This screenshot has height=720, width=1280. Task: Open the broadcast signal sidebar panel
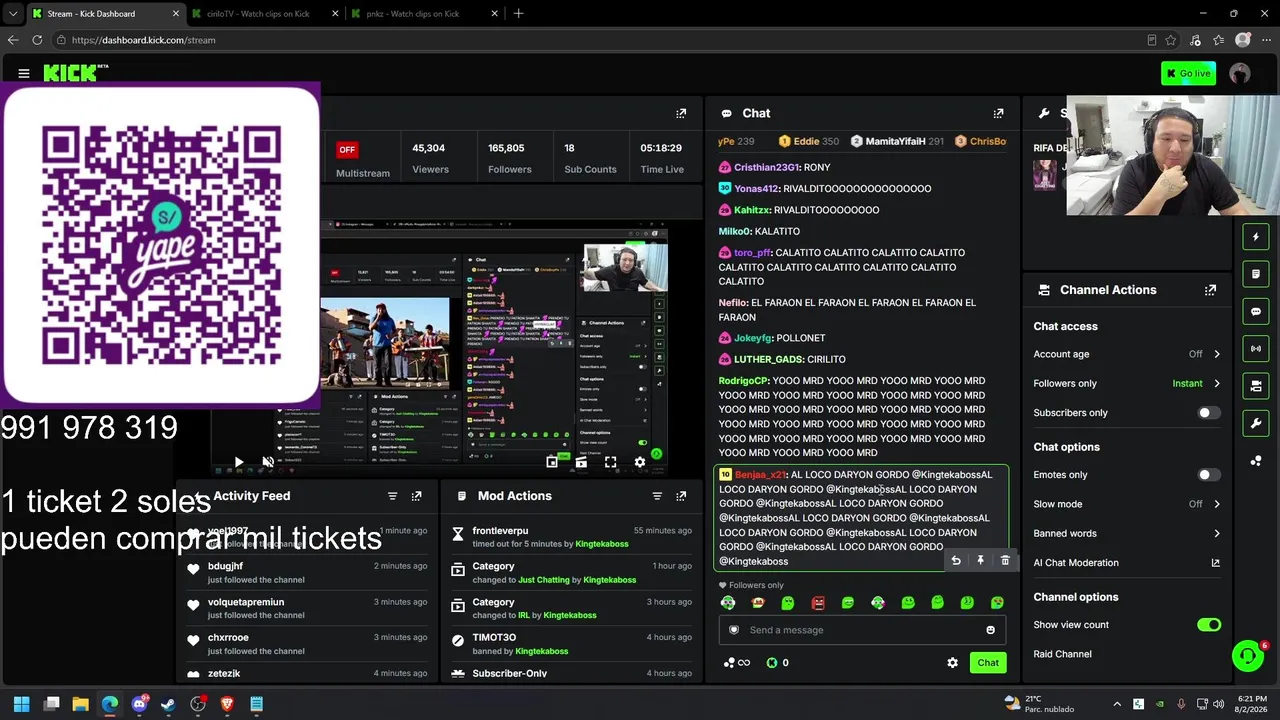[1256, 349]
